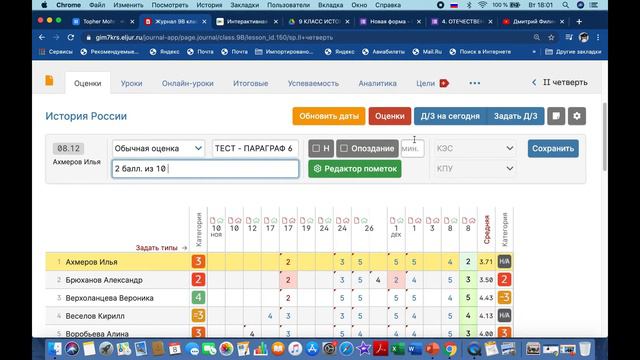Open the journal document icon beside tabs
This screenshot has width=640, height=360.
click(x=49, y=81)
